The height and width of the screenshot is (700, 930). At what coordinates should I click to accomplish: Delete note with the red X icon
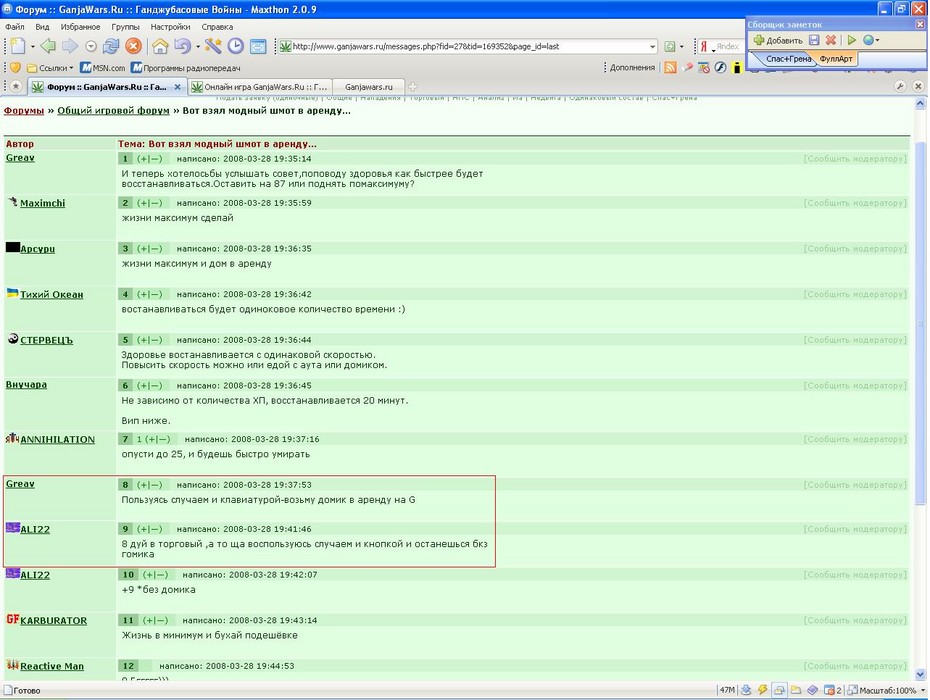831,40
